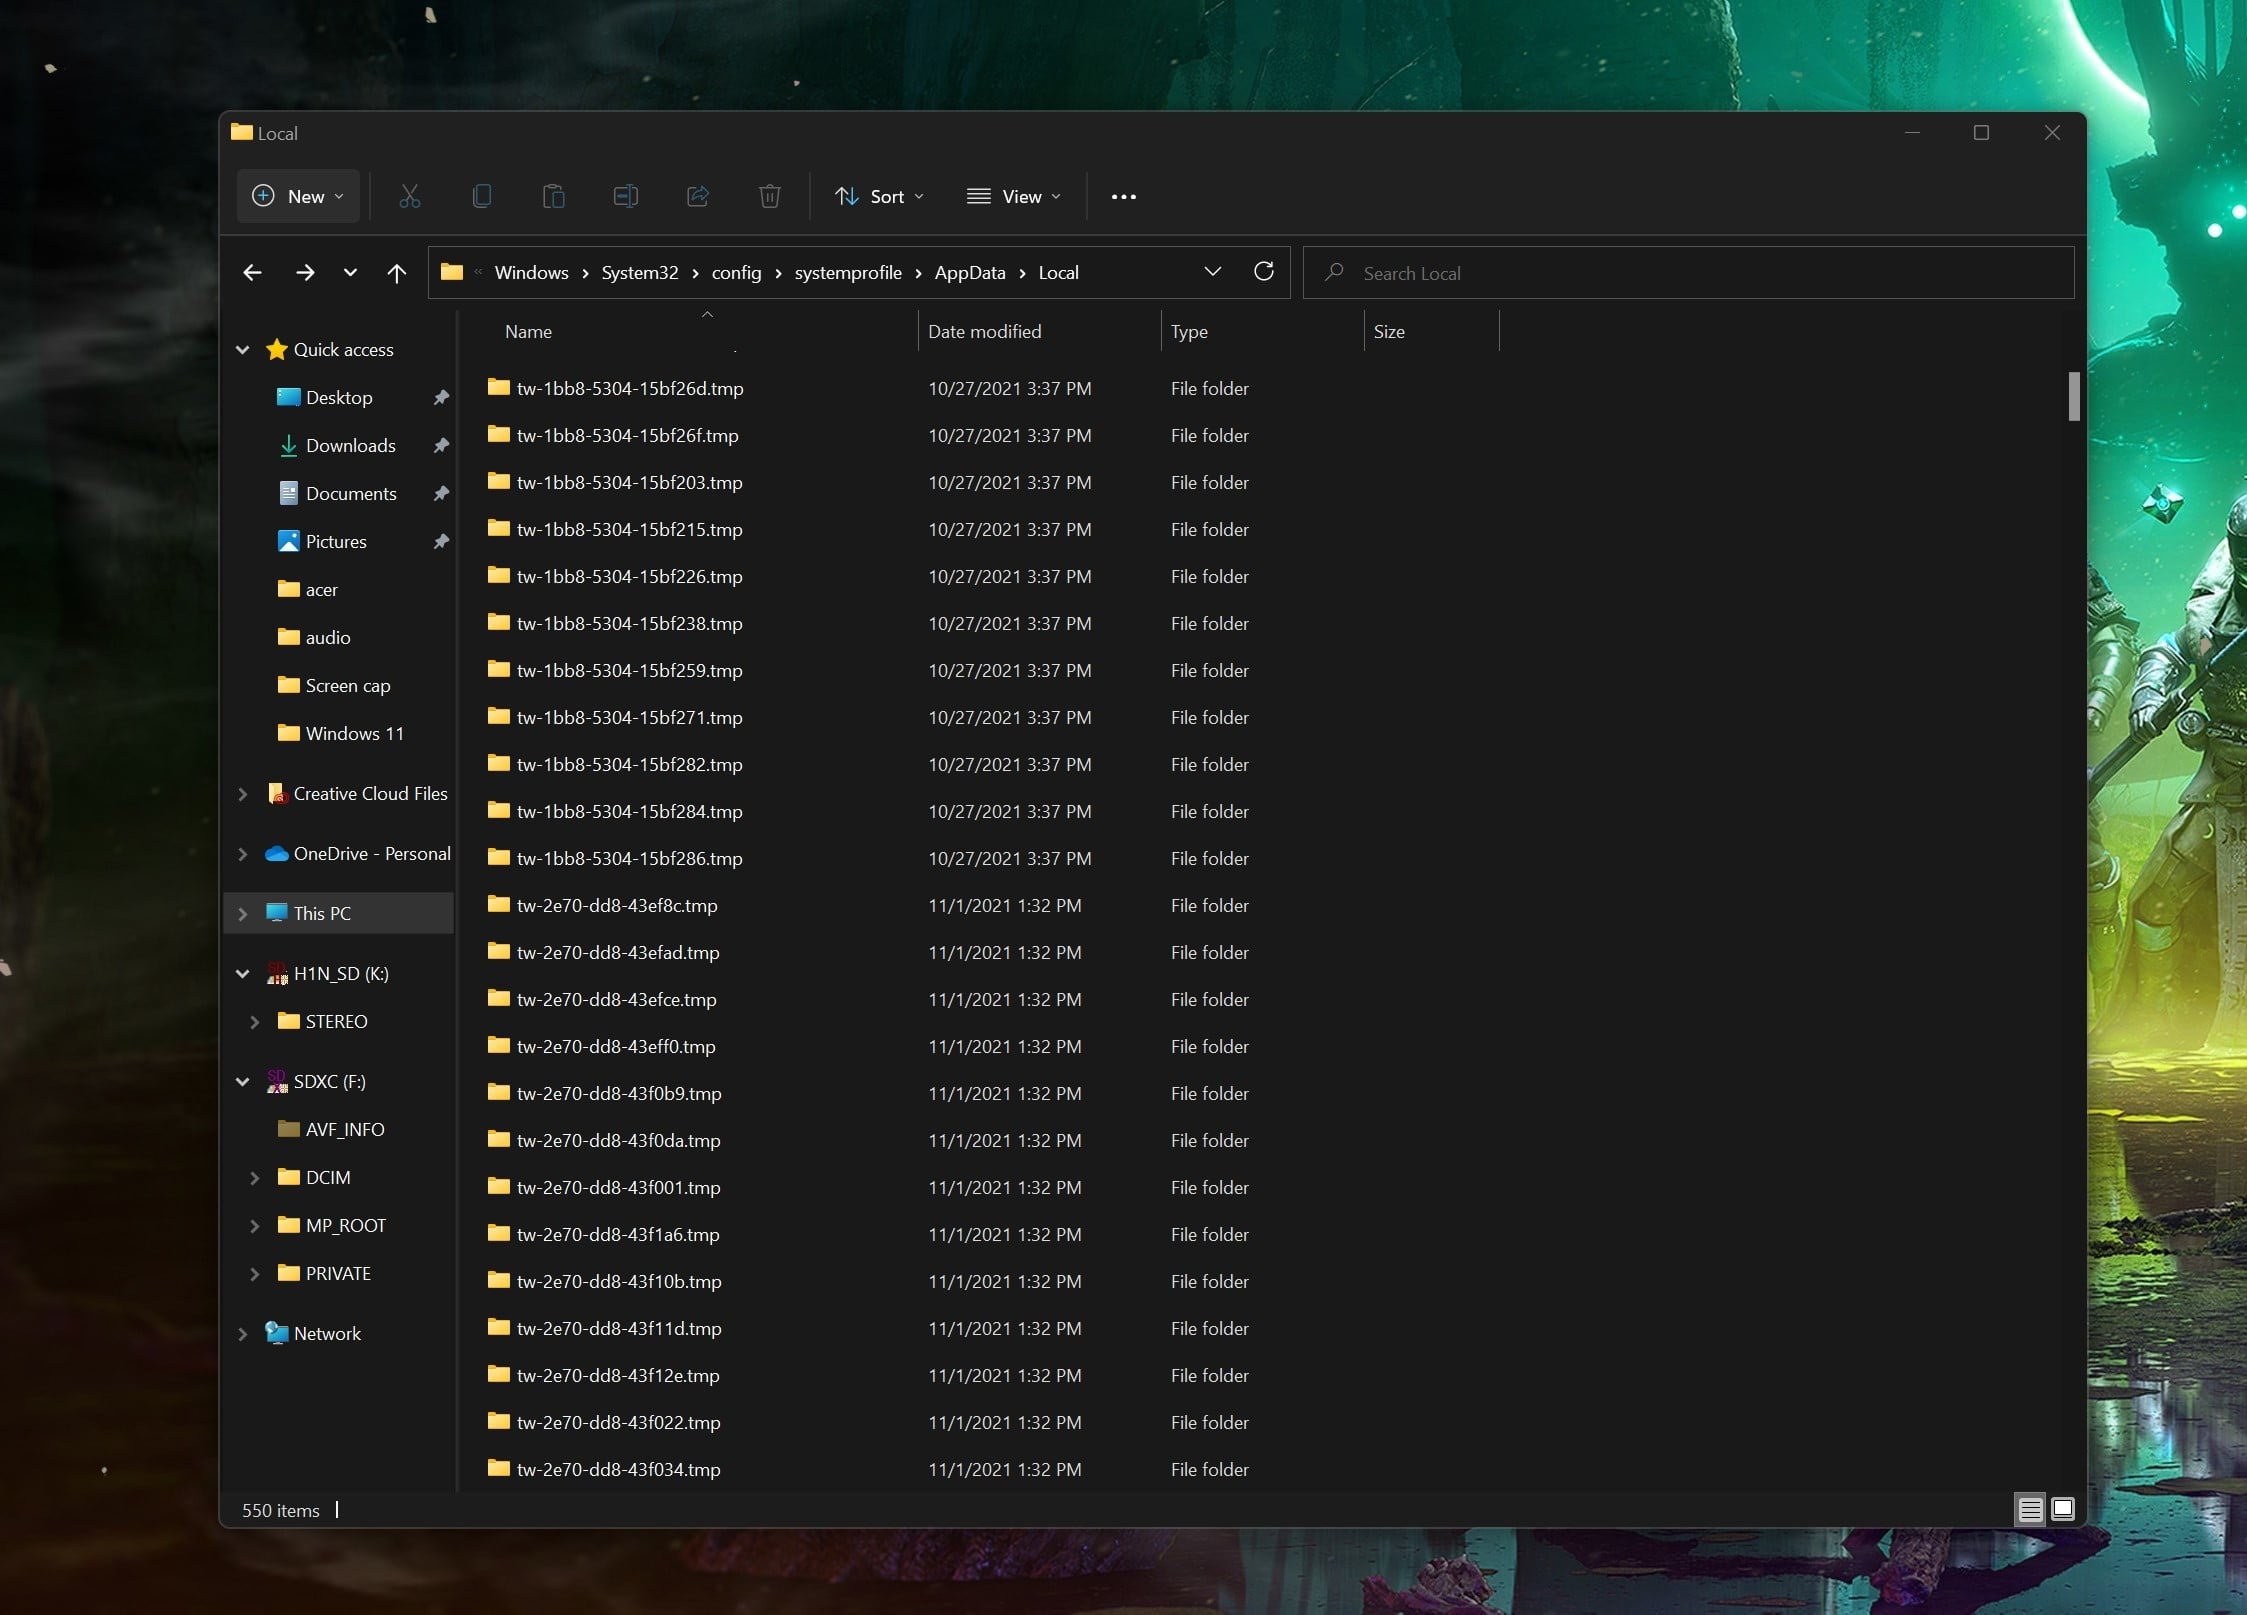Click the Delete trash can icon
2247x1615 pixels.
point(769,196)
